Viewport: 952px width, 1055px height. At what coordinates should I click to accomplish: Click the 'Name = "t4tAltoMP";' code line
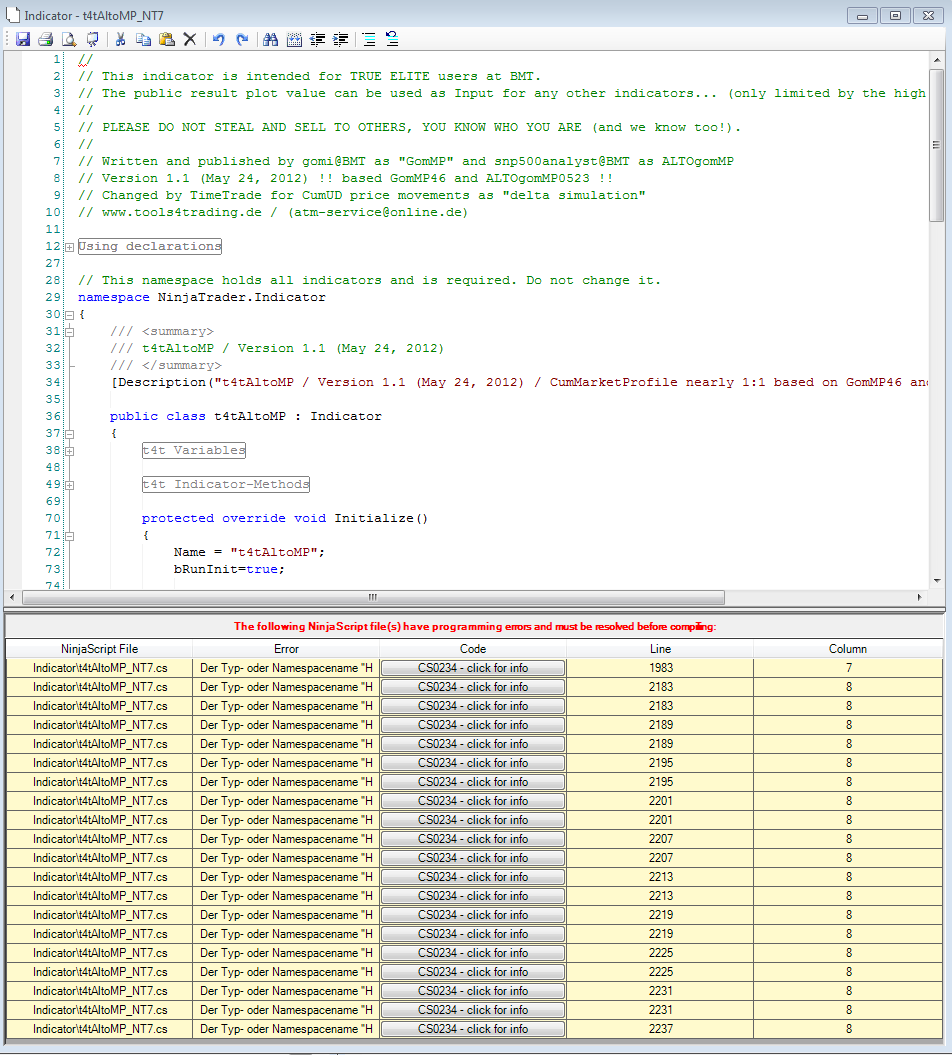[x=249, y=552]
